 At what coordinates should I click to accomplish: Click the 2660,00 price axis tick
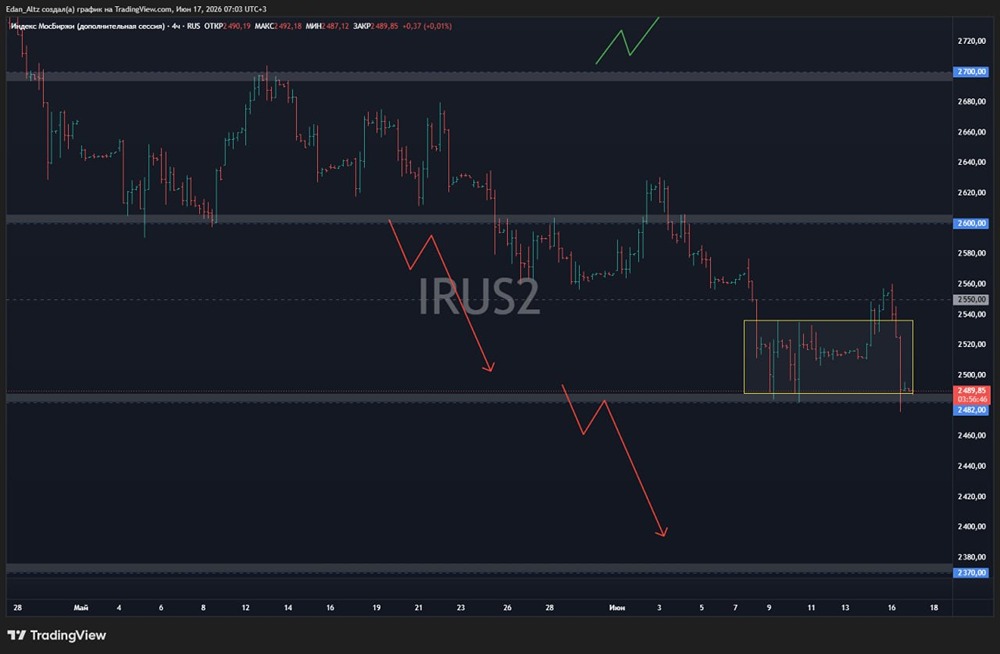(x=971, y=132)
